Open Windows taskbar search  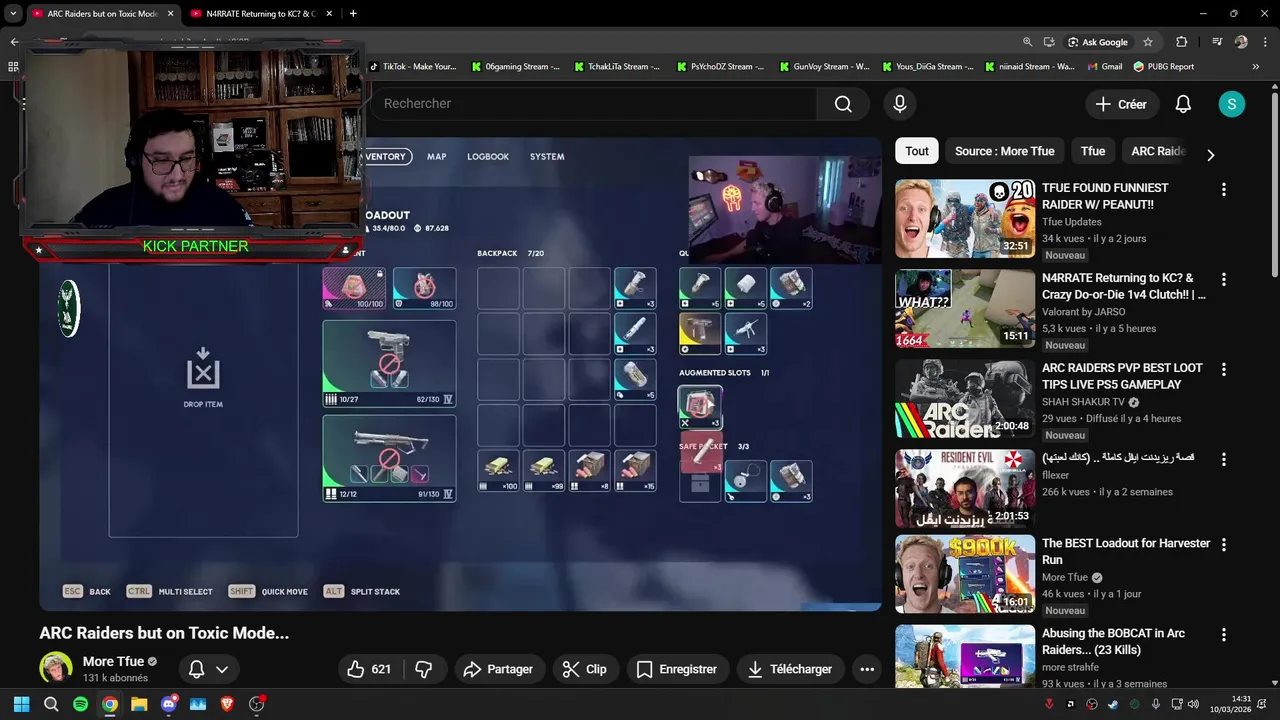tap(51, 704)
